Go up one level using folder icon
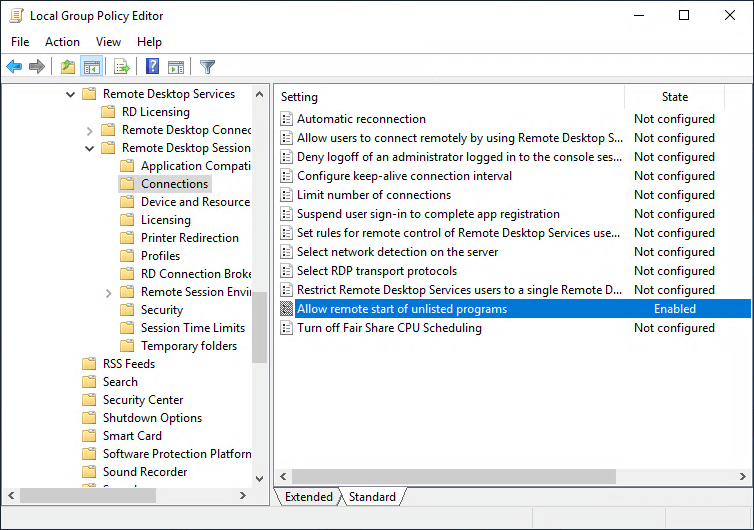Screen dimensions: 754x530 [67, 67]
